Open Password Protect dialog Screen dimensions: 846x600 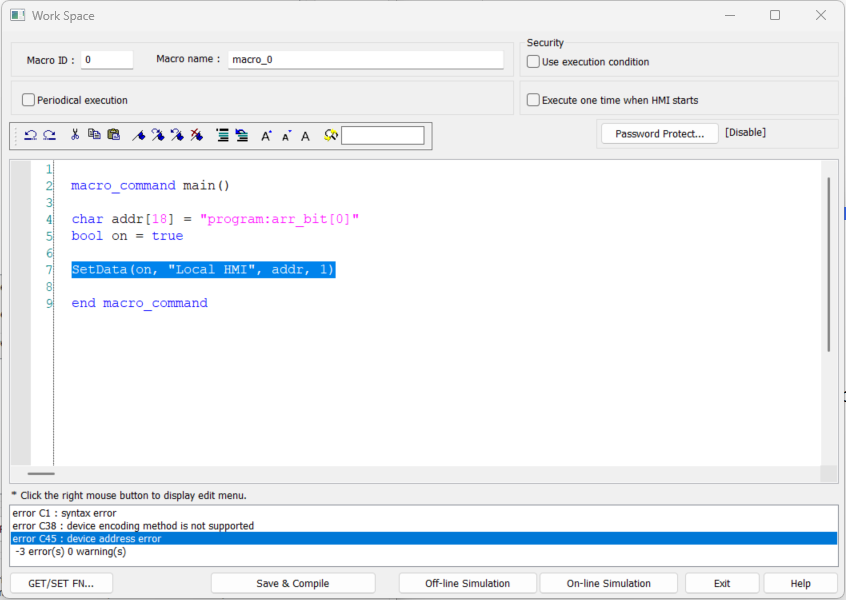coord(659,134)
